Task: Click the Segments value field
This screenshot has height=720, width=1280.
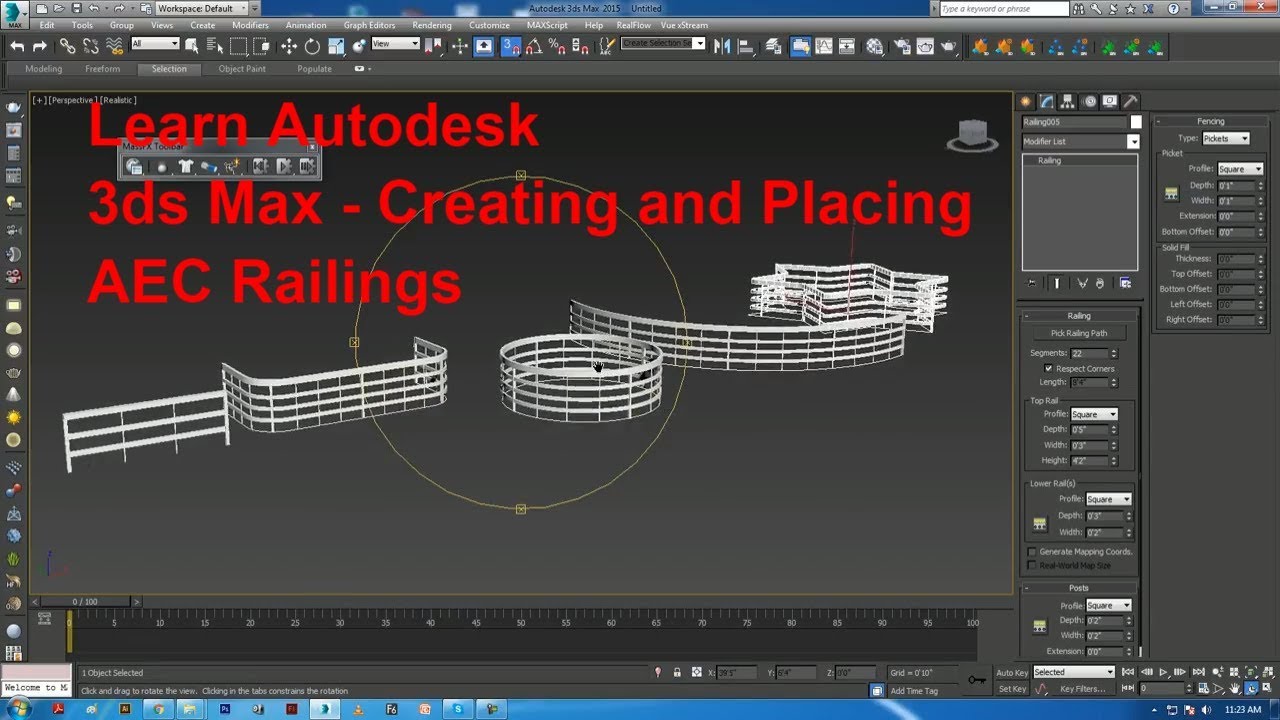Action: click(x=1088, y=353)
